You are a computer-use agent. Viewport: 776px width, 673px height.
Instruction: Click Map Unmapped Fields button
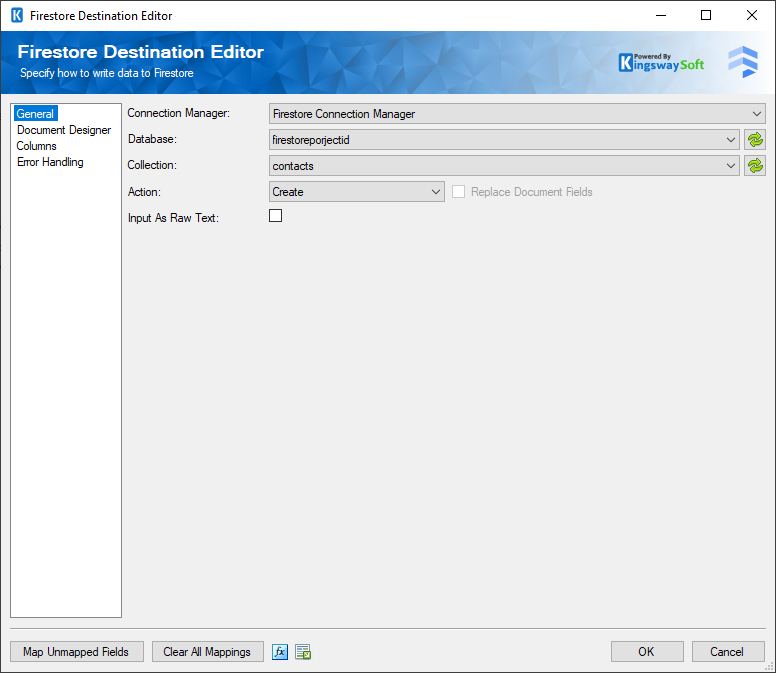pos(77,652)
